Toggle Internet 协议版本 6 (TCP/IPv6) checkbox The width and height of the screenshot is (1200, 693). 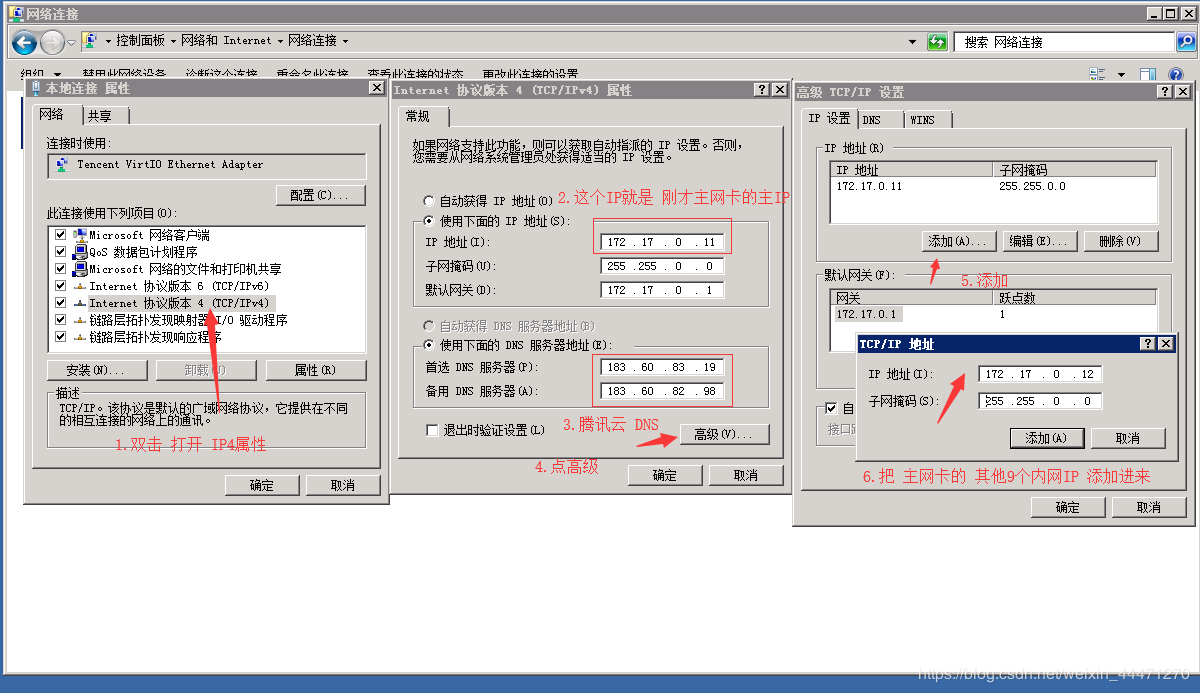click(61, 286)
